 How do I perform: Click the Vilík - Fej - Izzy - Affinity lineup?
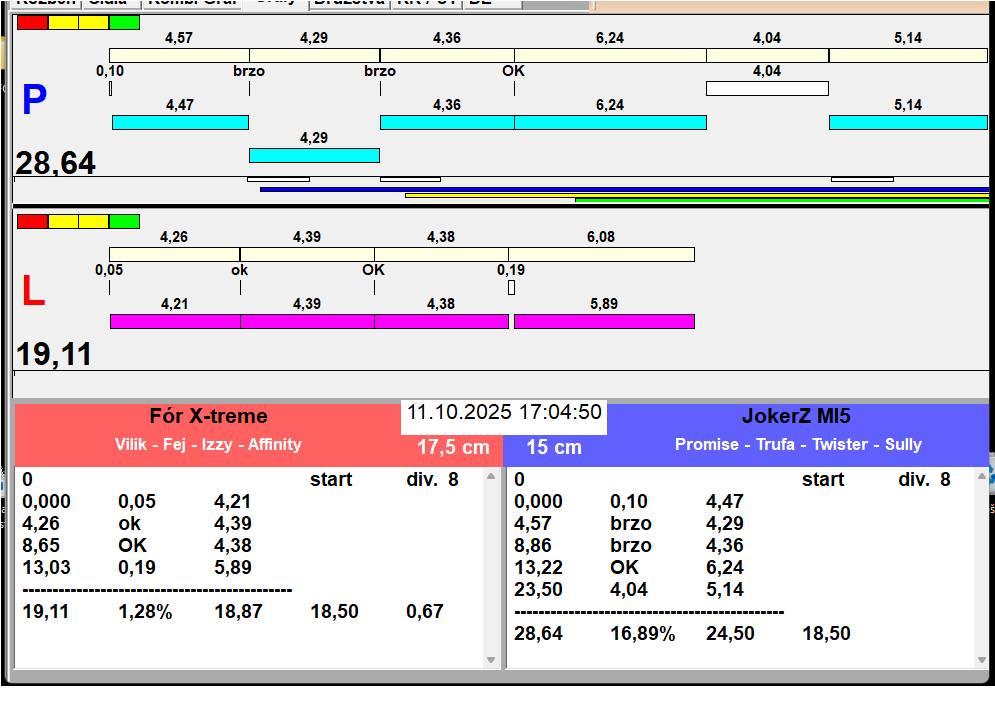coord(208,444)
